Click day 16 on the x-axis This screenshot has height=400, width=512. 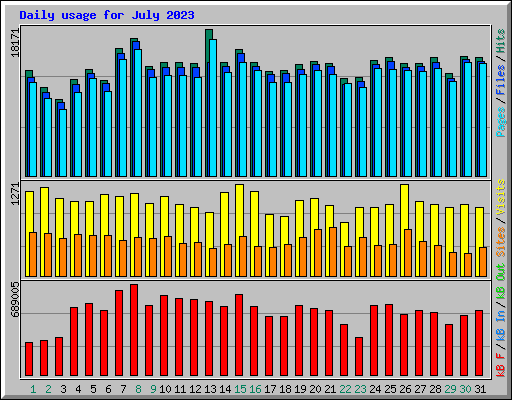pyautogui.click(x=255, y=389)
